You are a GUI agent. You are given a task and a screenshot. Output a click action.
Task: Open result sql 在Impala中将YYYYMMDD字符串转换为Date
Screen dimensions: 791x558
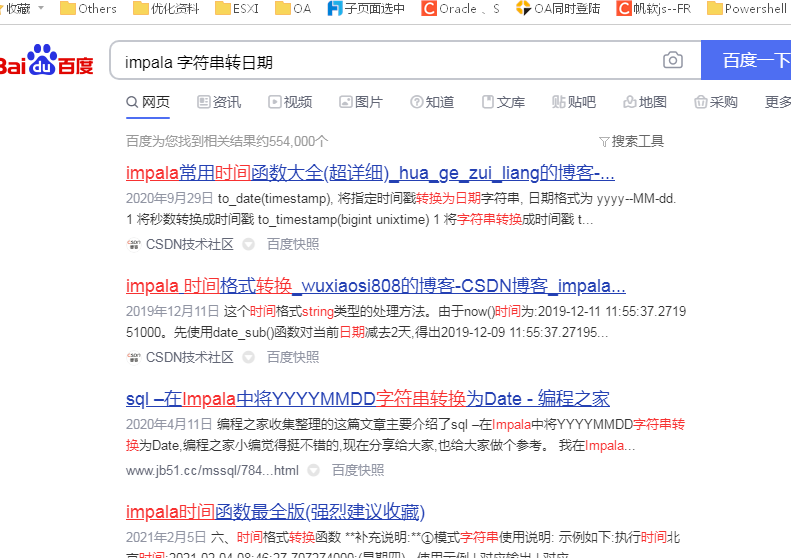tap(368, 399)
